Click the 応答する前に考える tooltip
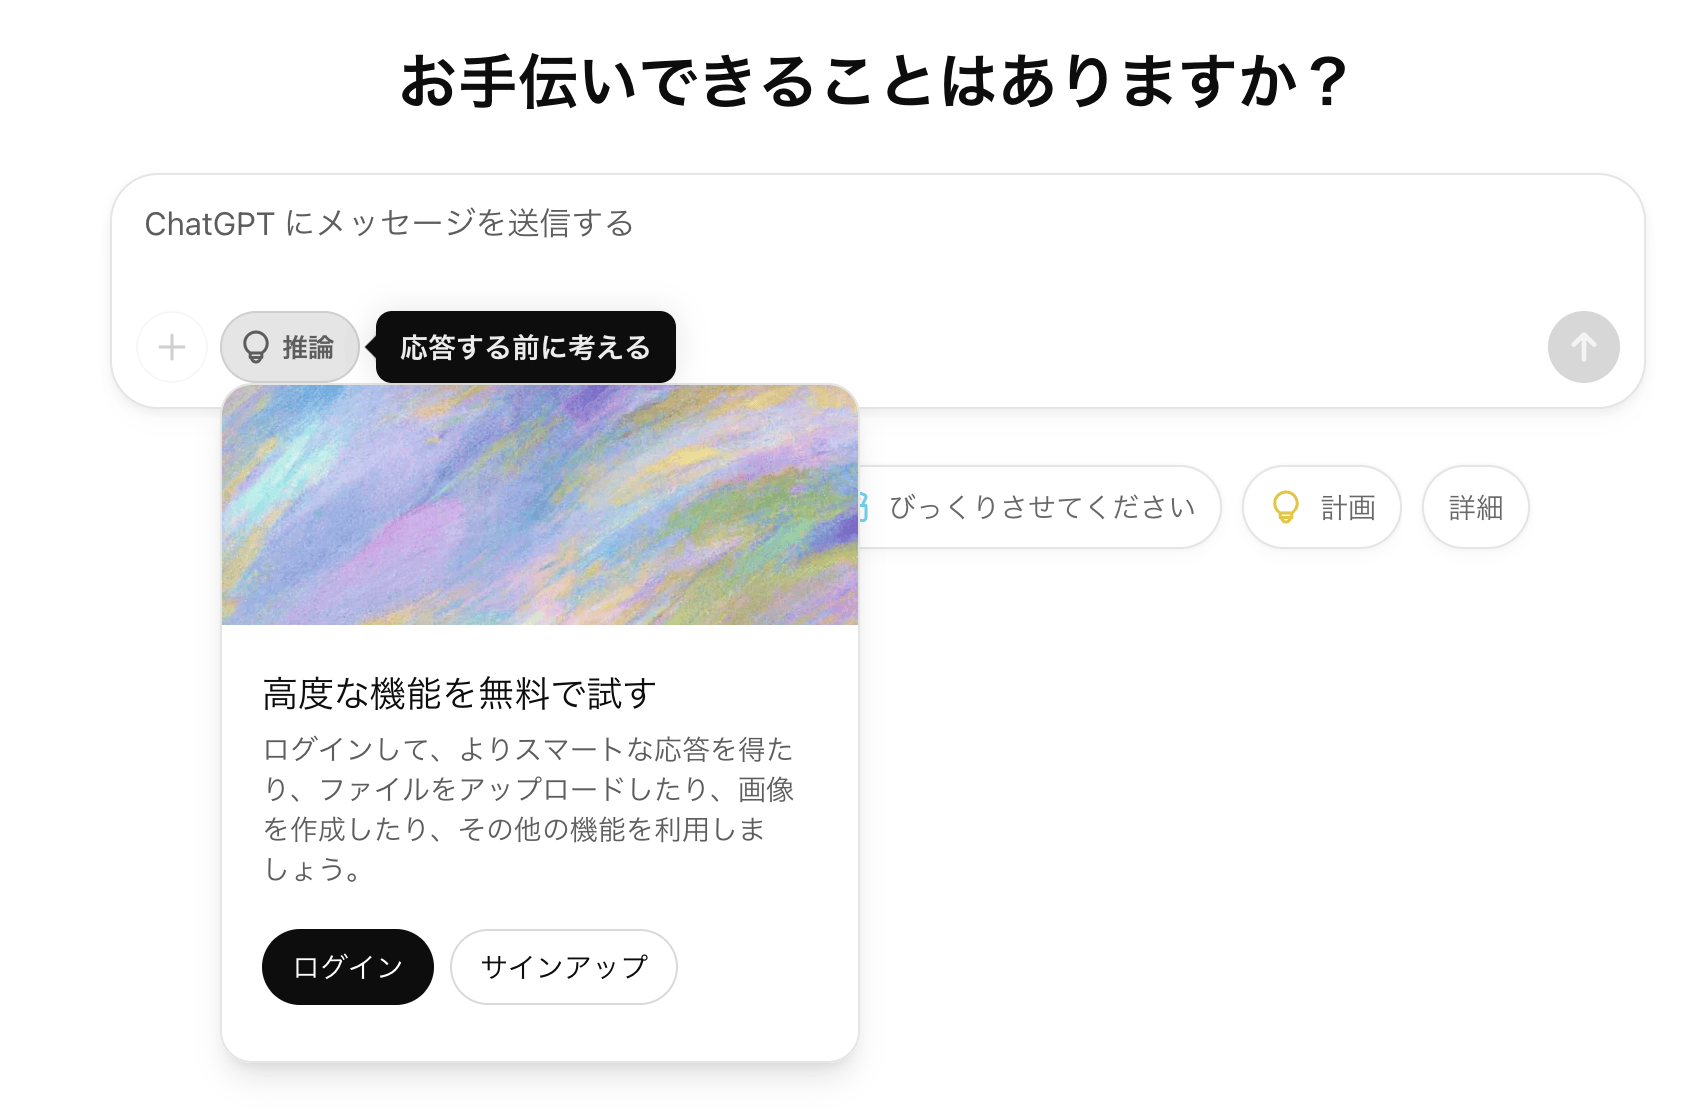This screenshot has height=1120, width=1686. [525, 347]
